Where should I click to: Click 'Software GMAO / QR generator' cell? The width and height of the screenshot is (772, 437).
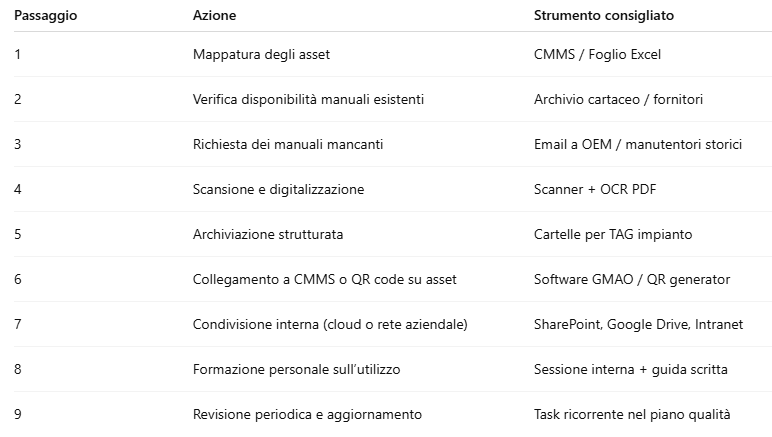click(x=632, y=279)
